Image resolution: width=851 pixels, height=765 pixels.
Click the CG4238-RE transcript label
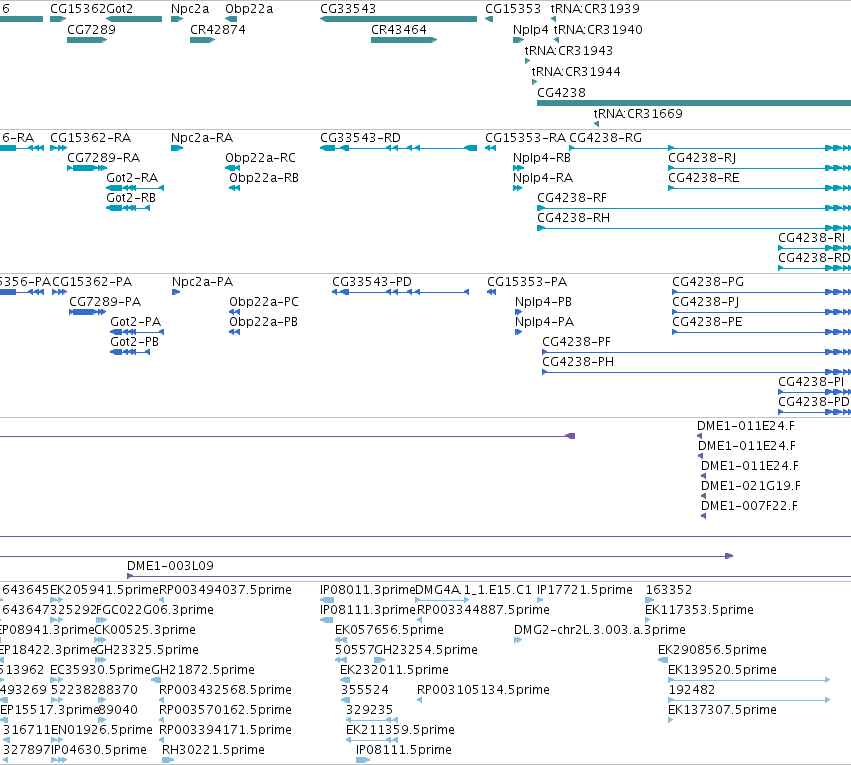(x=703, y=178)
